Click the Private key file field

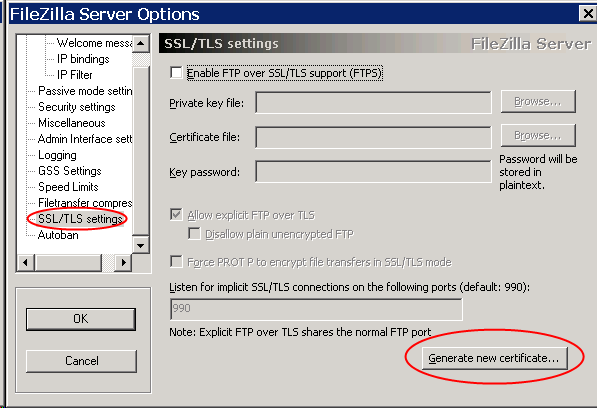pos(373,102)
